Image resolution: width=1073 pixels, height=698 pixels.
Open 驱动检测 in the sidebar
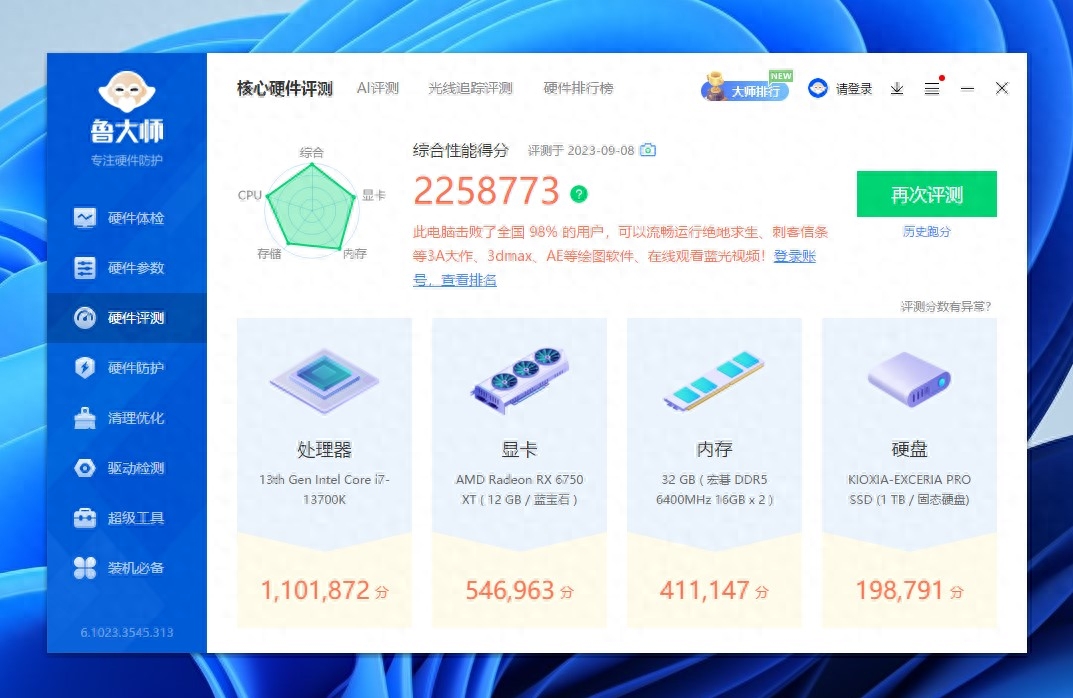[x=127, y=468]
